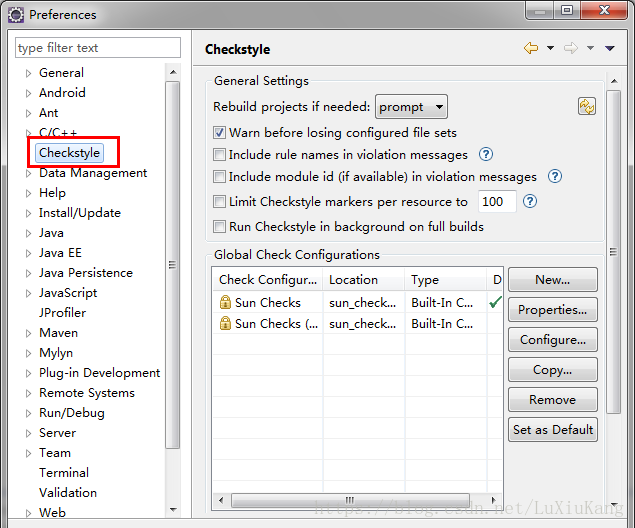Screen dimensions: 635x528
Task: Click the back navigation arrow icon
Action: [x=531, y=48]
